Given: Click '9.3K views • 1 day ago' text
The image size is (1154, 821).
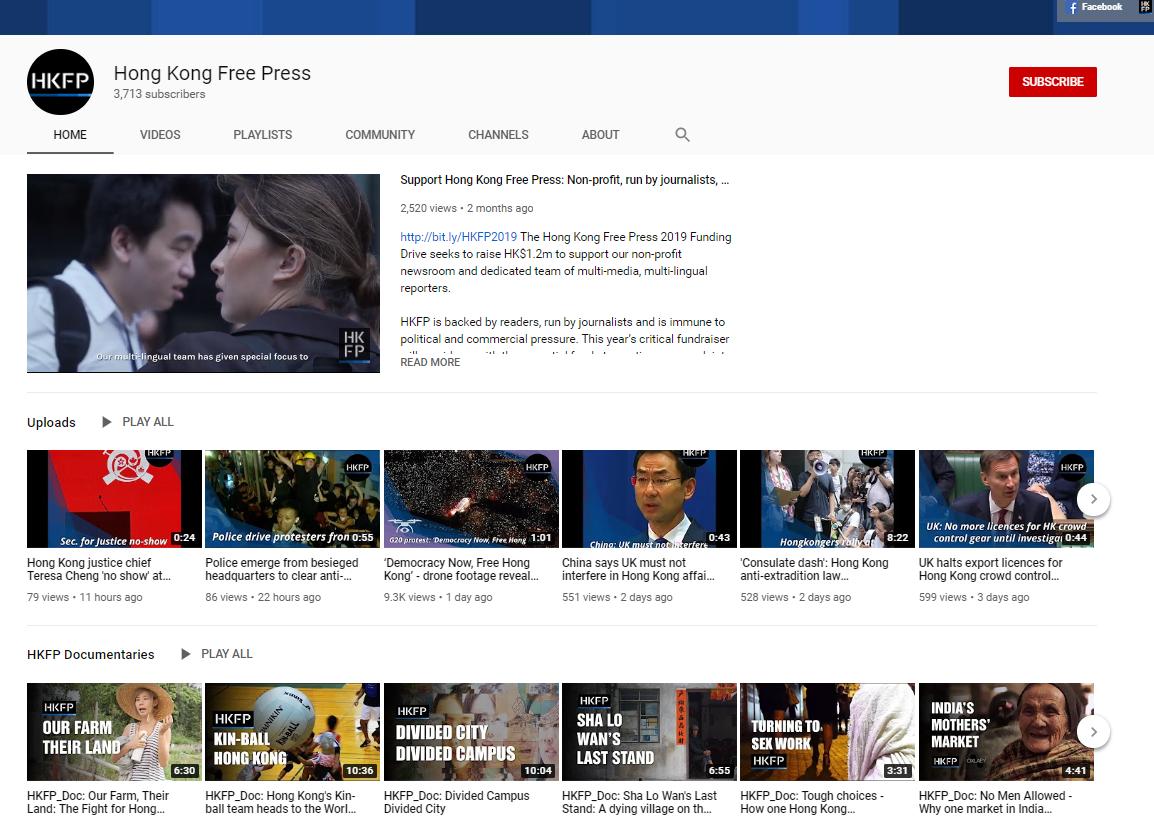Looking at the screenshot, I should point(438,597).
